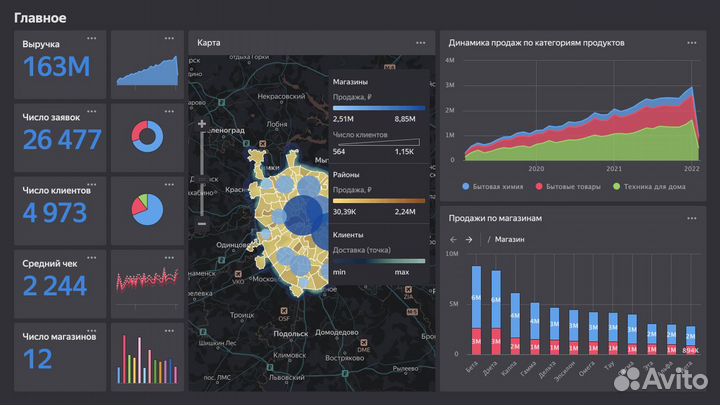
Task: Open the Средний чек widget's menu
Action: click(x=92, y=257)
